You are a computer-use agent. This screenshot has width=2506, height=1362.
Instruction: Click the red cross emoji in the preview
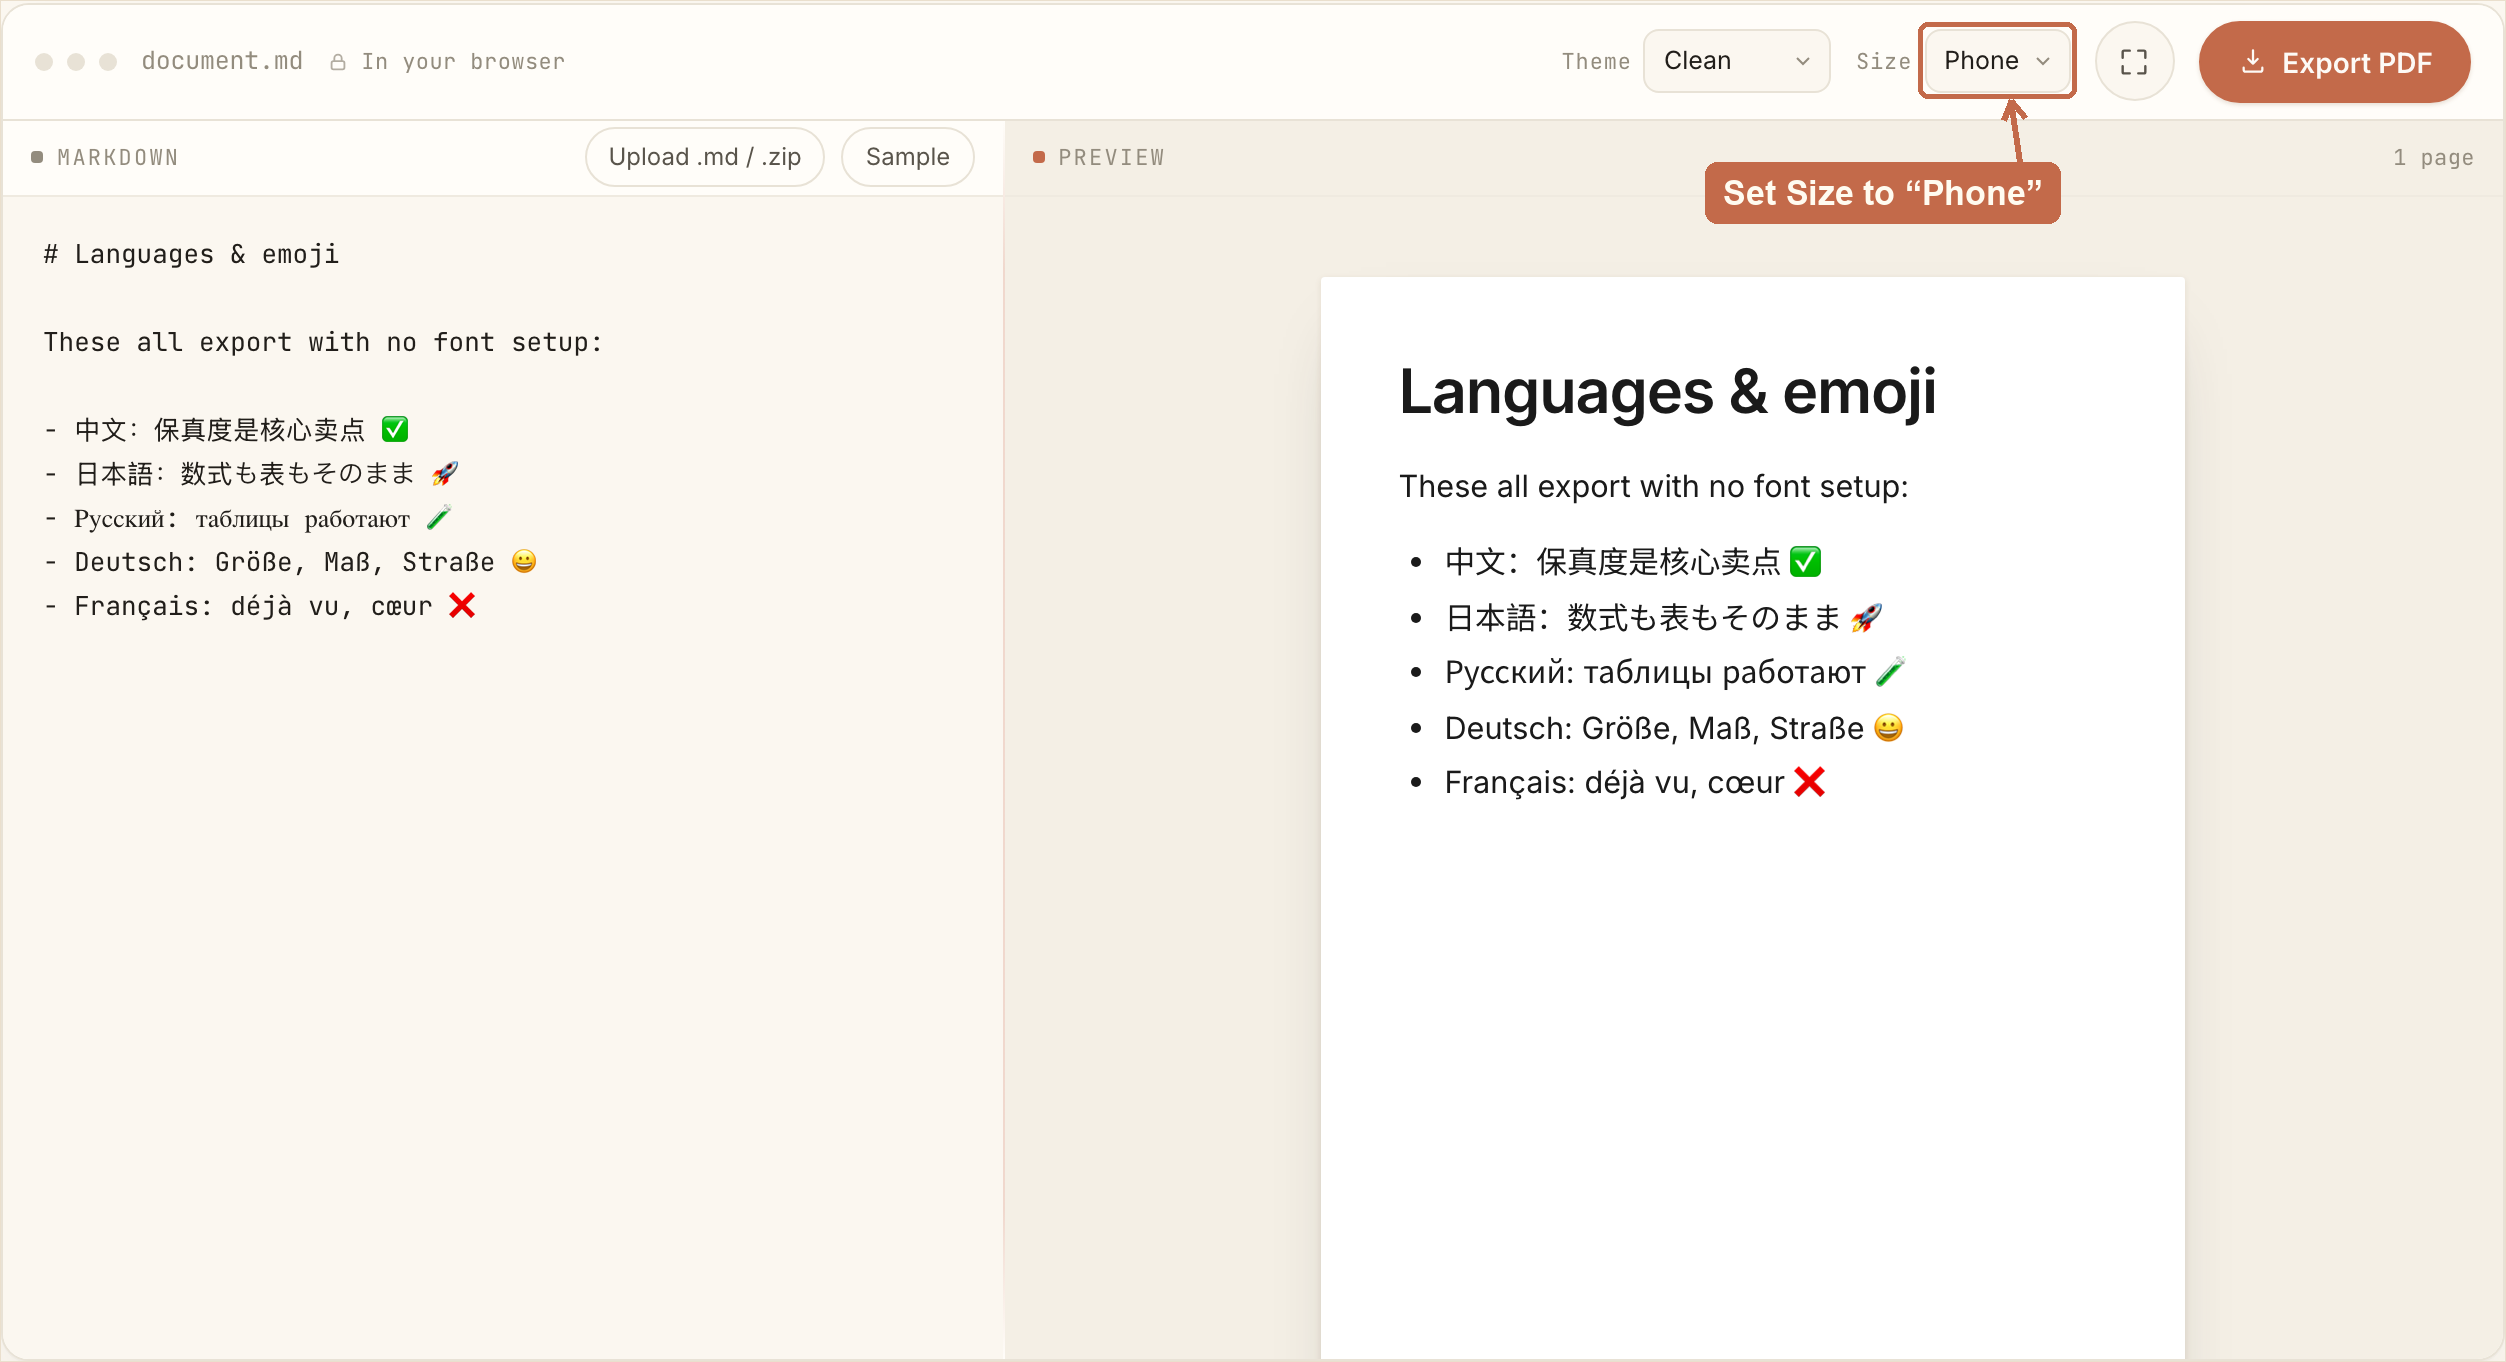(1810, 781)
